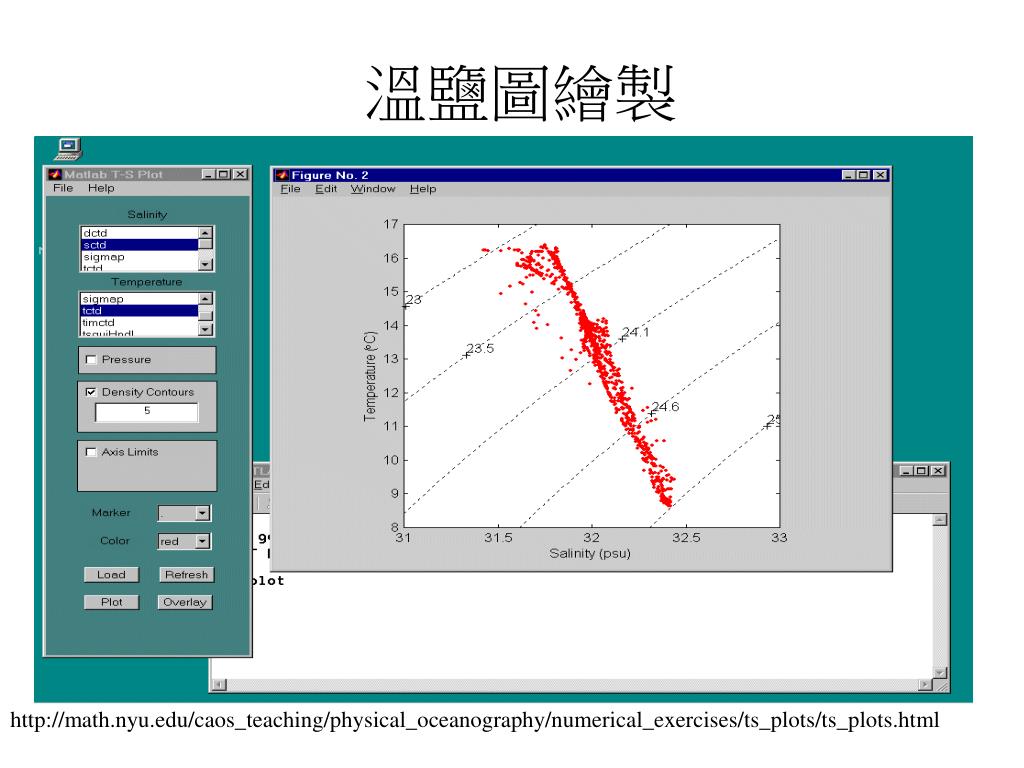Image resolution: width=1024 pixels, height=768 pixels.
Task: Maximize the Matlab T-S Plot window
Action: pyautogui.click(x=223, y=174)
